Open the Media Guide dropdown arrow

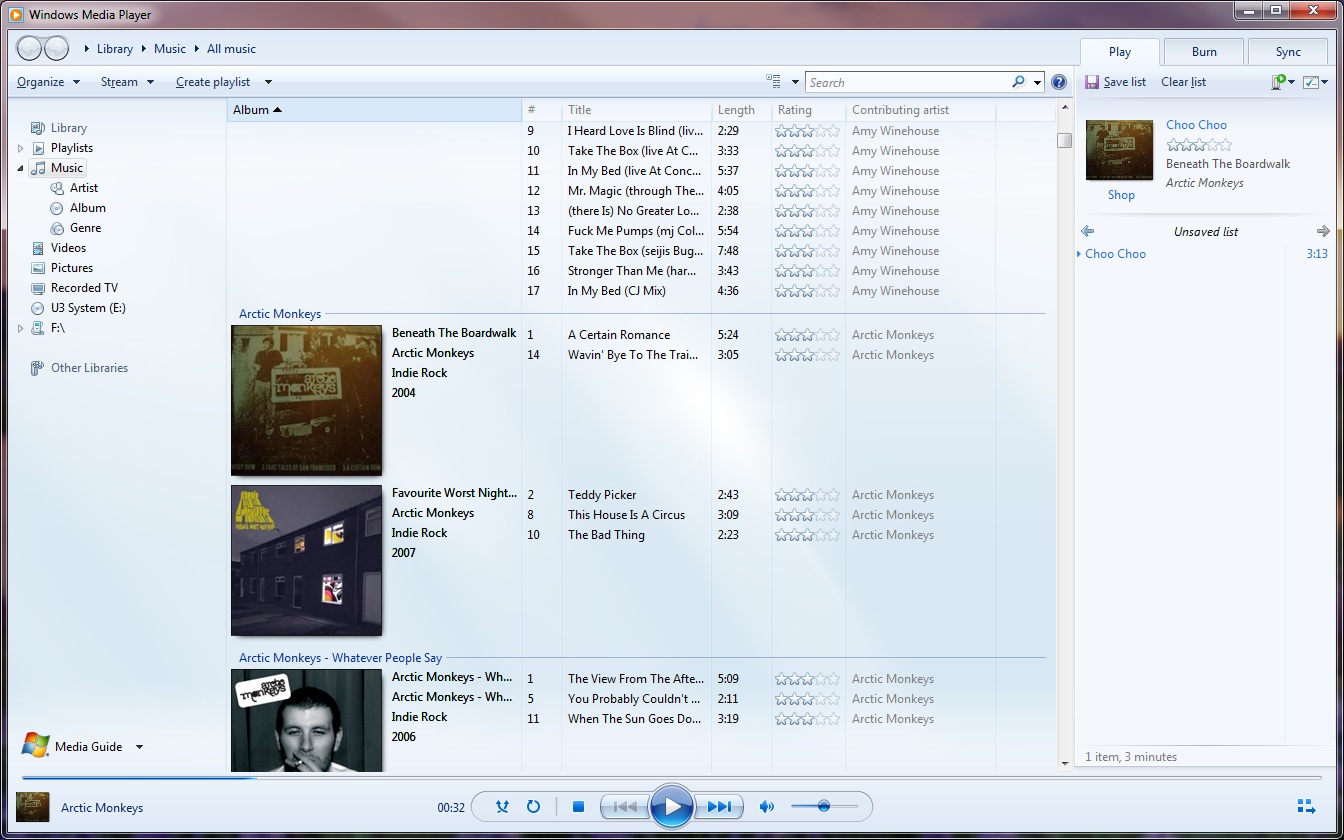[x=139, y=747]
